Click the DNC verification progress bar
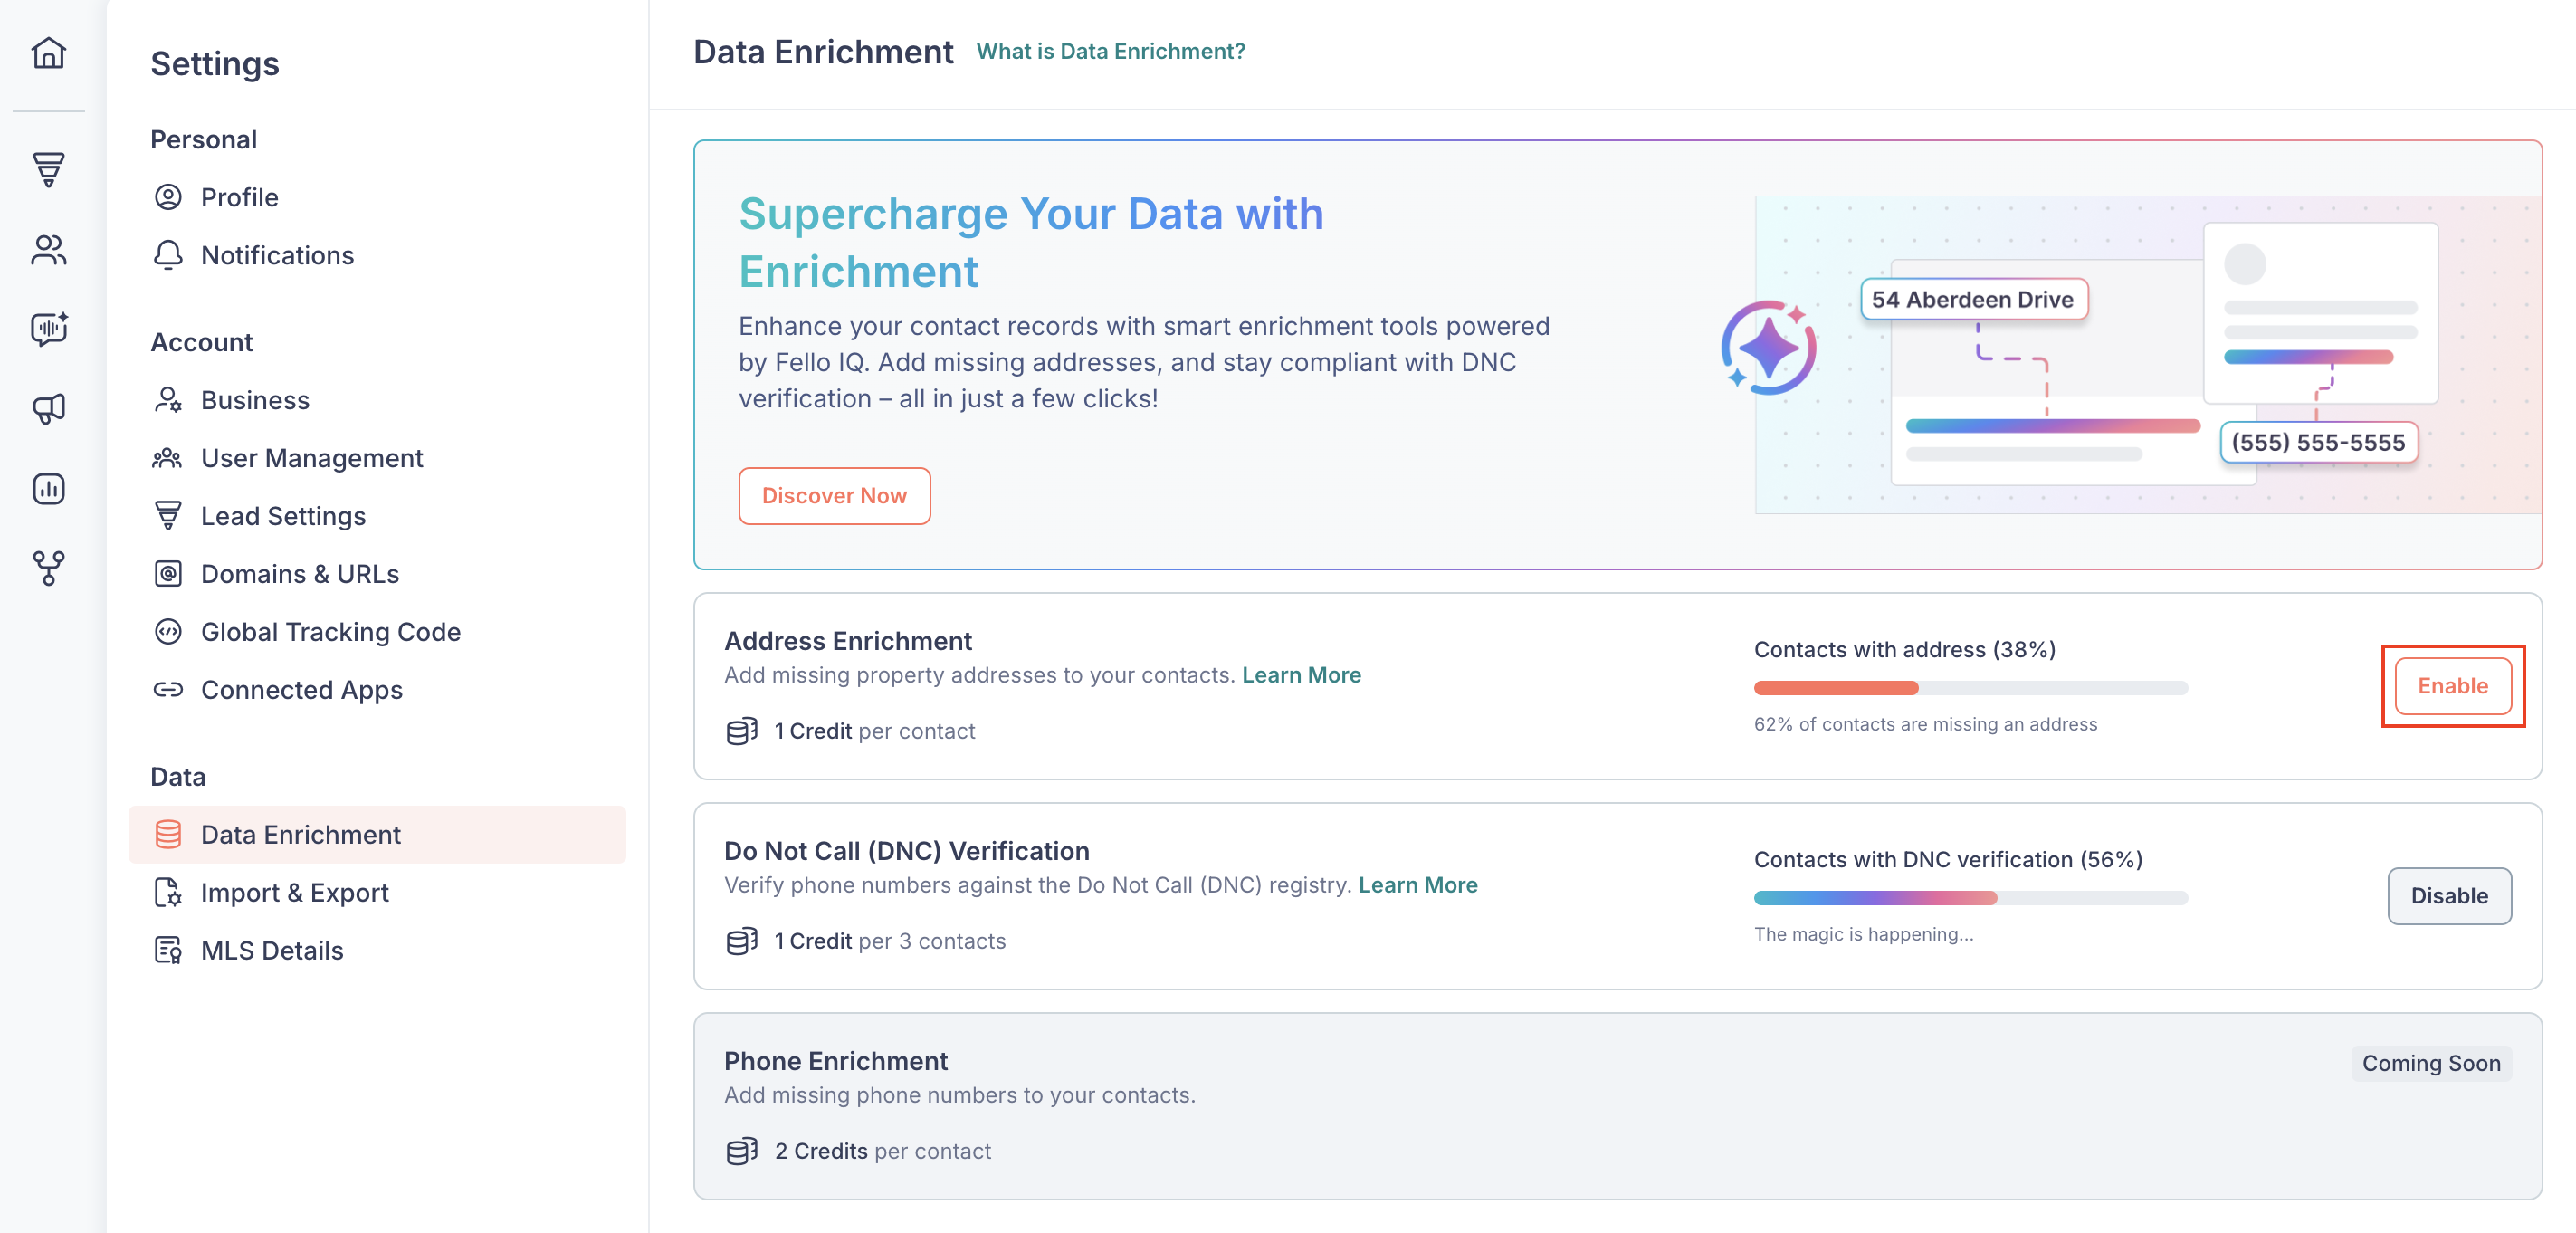Viewport: 2576px width, 1233px height. pyautogui.click(x=1970, y=898)
